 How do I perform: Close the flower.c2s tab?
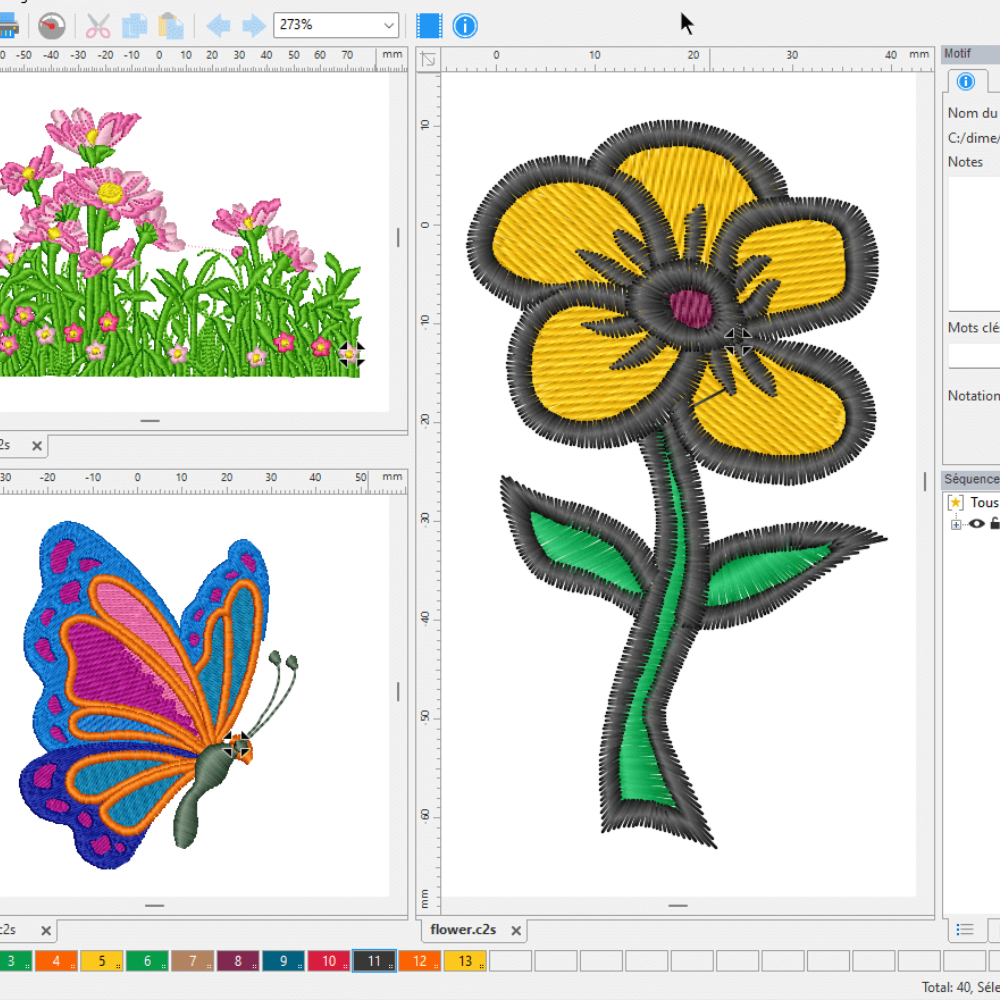(x=516, y=930)
